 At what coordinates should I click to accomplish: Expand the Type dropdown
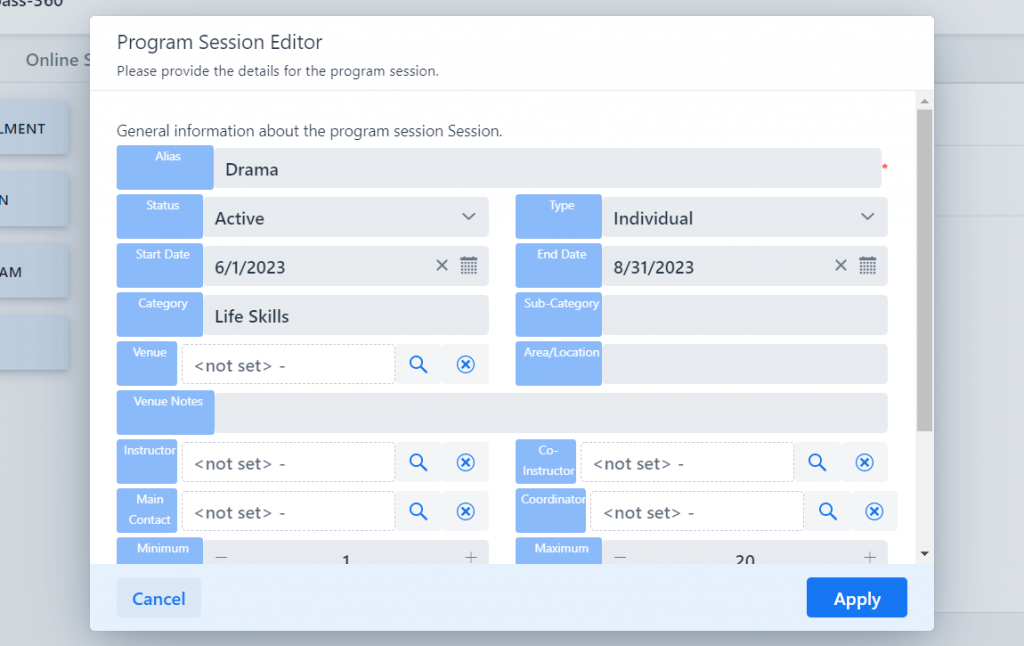(744, 218)
